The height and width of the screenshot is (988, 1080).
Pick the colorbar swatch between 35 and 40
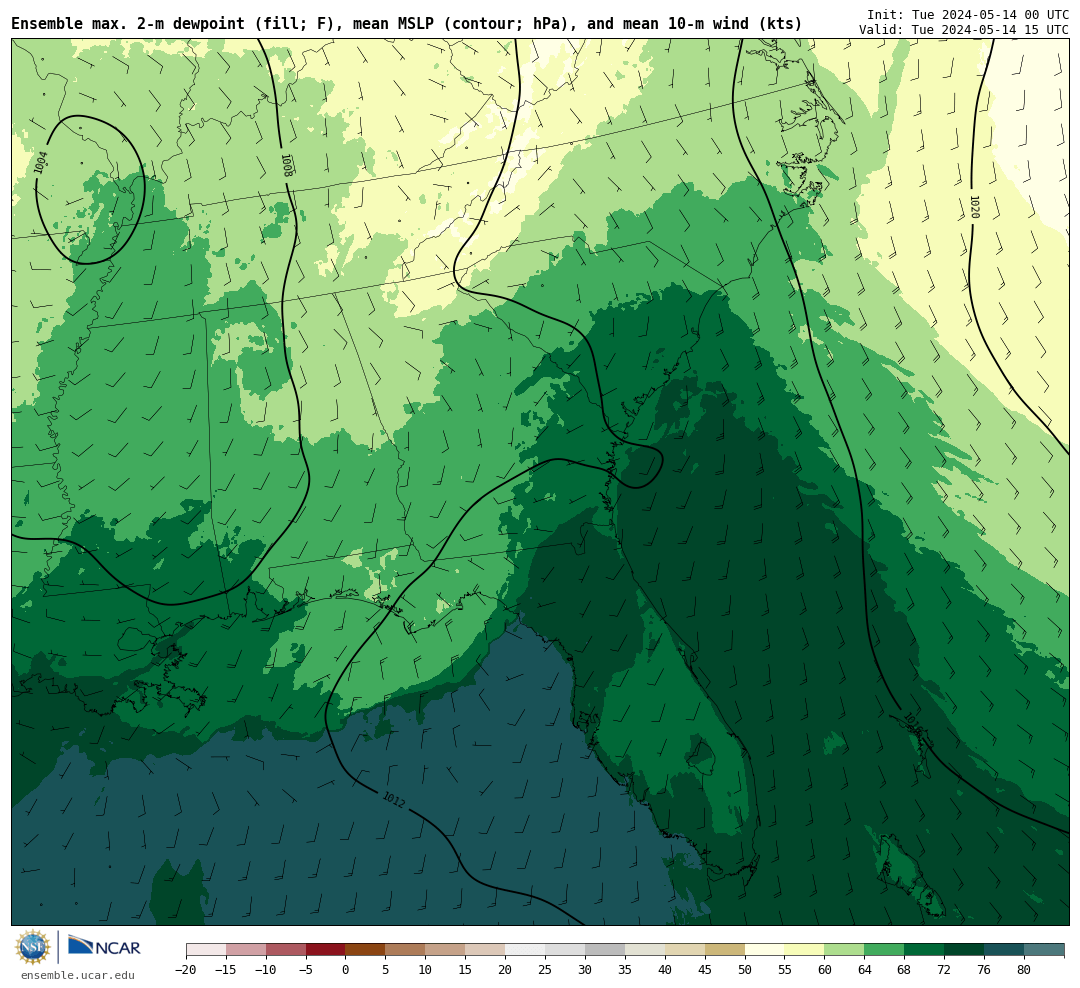tap(645, 950)
